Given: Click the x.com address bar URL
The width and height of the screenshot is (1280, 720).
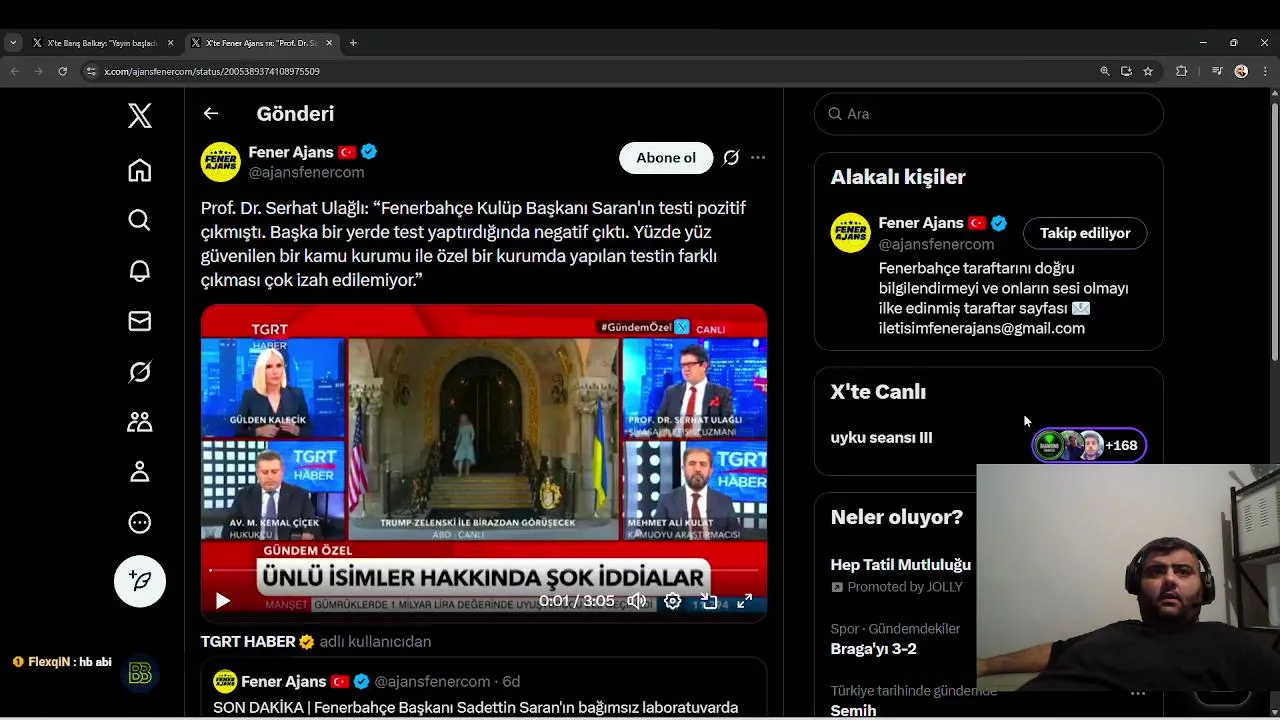Looking at the screenshot, I should pyautogui.click(x=212, y=72).
